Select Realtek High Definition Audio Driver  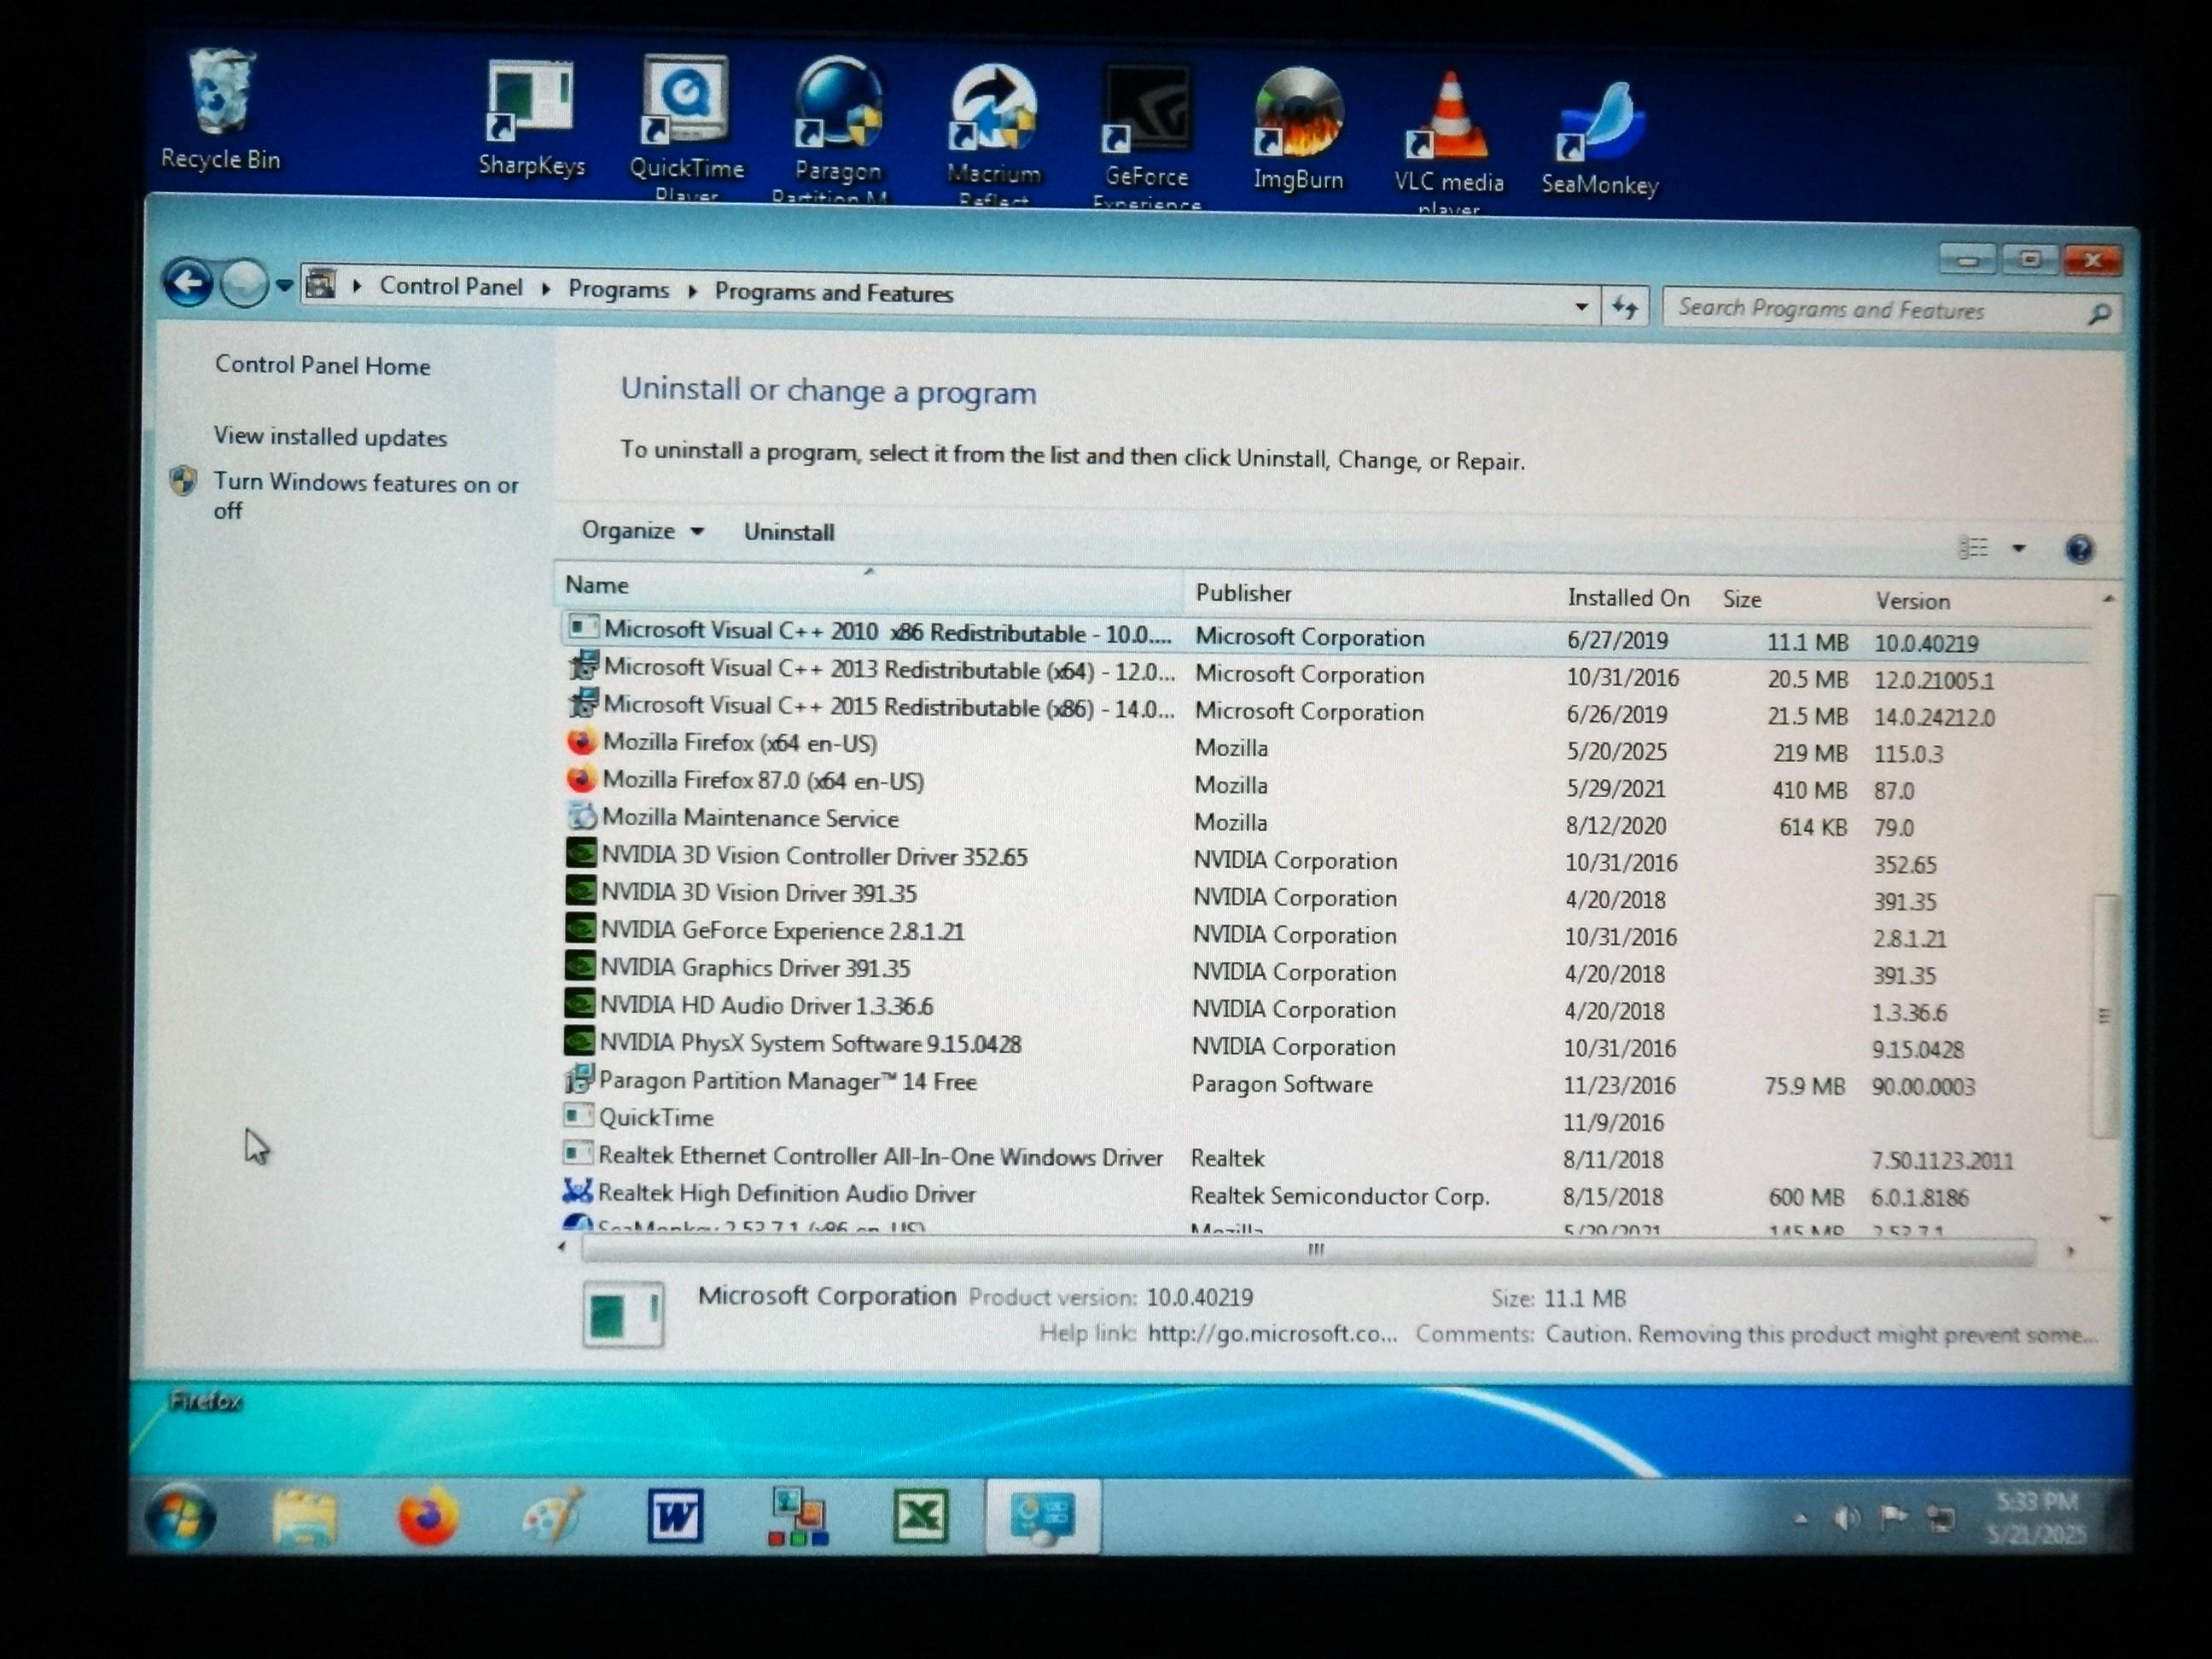click(1325, 1195)
